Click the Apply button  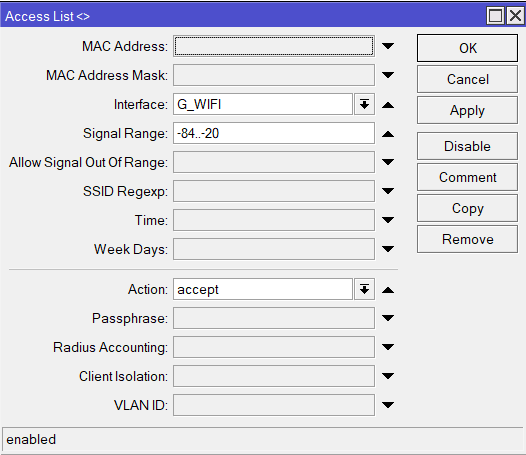click(467, 110)
